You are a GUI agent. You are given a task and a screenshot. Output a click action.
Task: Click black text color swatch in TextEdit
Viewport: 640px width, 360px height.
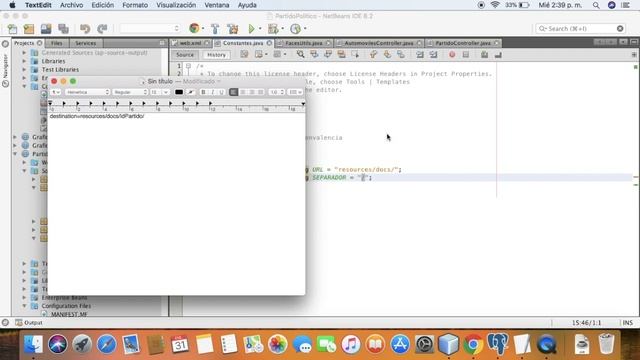coord(179,92)
